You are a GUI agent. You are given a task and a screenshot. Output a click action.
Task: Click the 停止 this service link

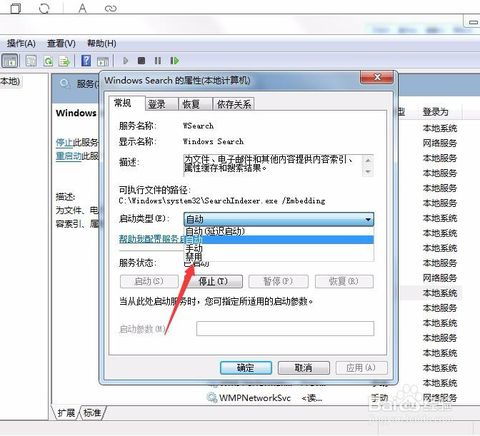click(64, 143)
